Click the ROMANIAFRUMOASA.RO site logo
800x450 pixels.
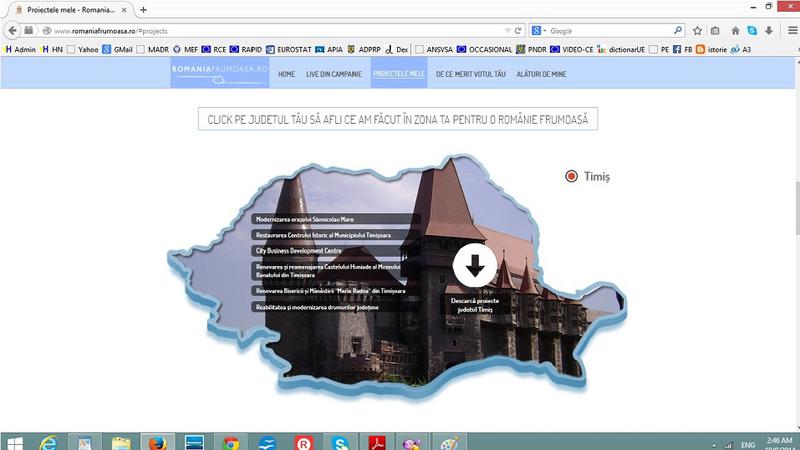220,73
